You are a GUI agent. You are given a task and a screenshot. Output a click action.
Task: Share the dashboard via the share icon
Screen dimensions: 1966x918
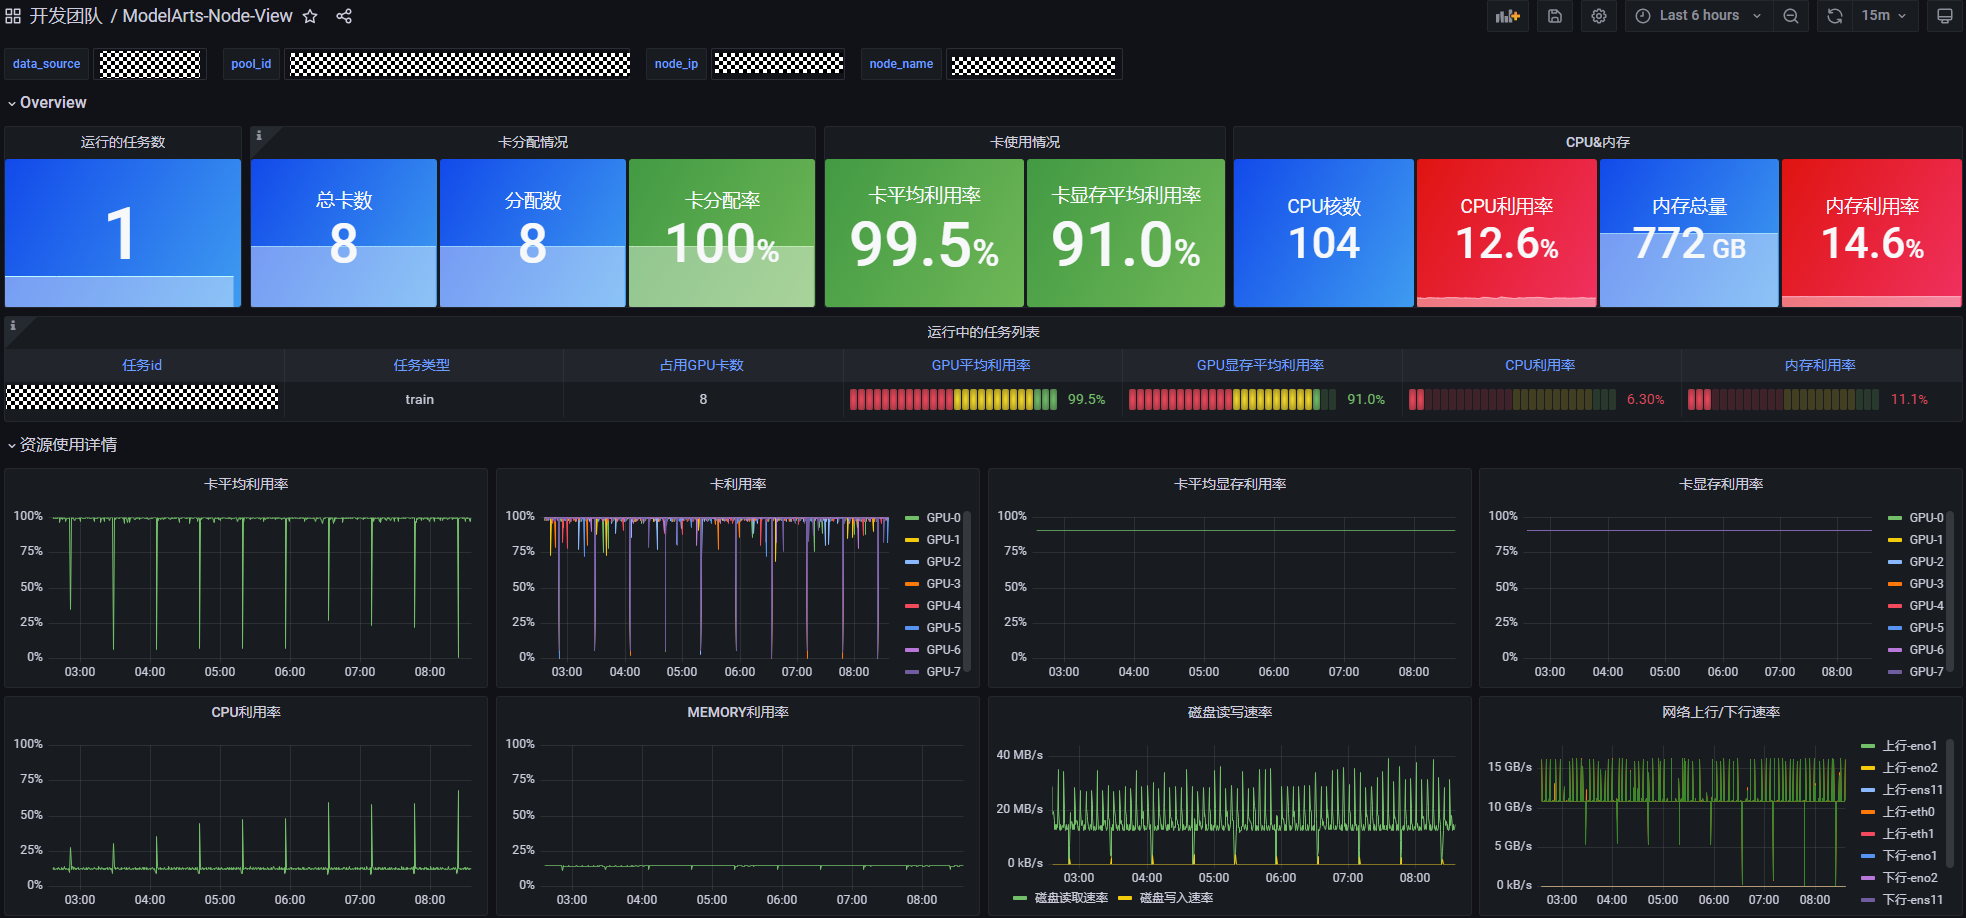[344, 16]
